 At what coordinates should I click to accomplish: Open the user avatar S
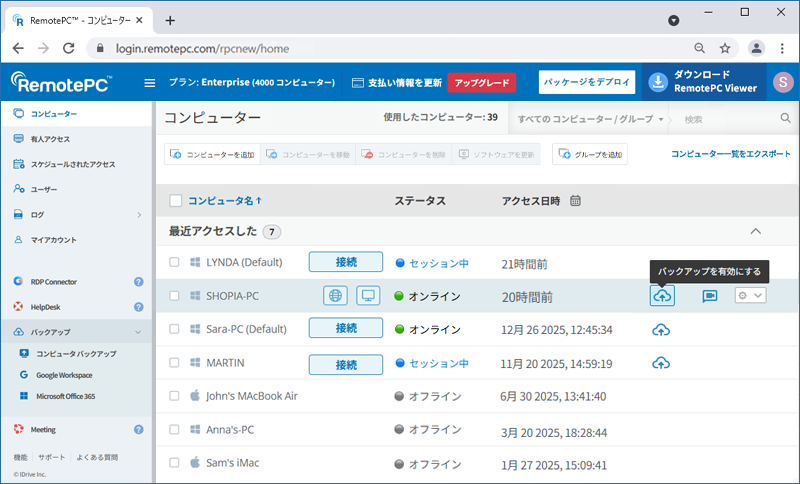pyautogui.click(x=783, y=82)
